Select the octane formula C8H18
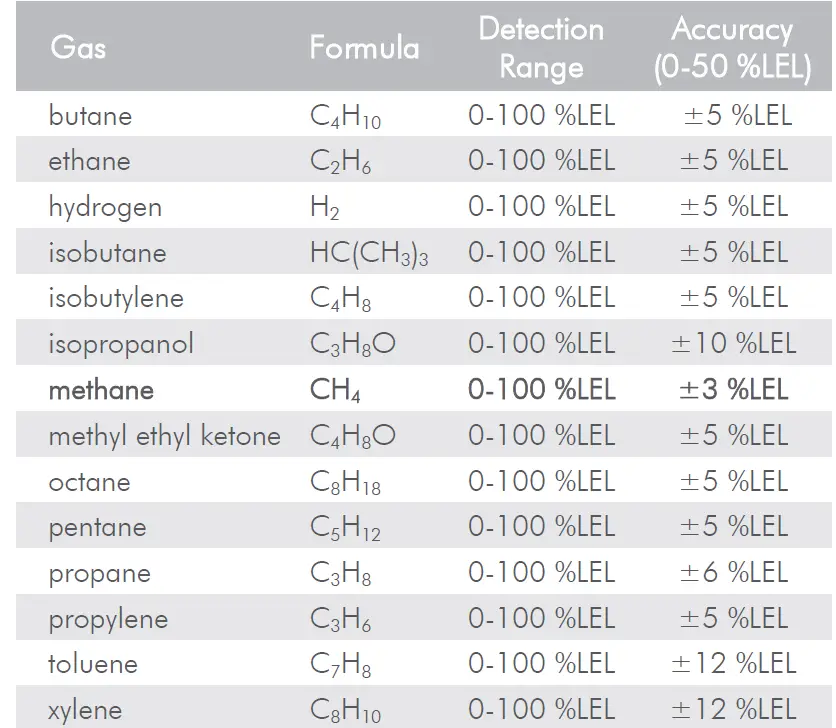The image size is (836, 728). pyautogui.click(x=345, y=483)
